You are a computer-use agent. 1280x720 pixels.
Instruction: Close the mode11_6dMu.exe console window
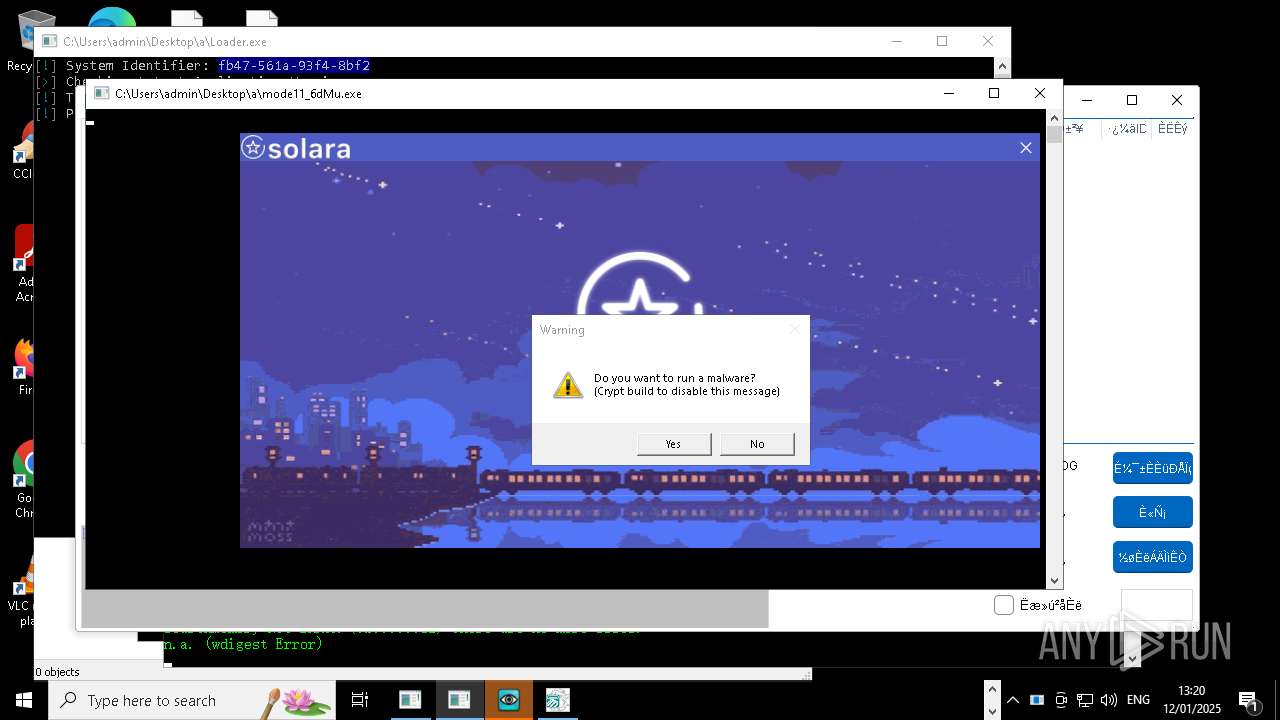click(1040, 93)
